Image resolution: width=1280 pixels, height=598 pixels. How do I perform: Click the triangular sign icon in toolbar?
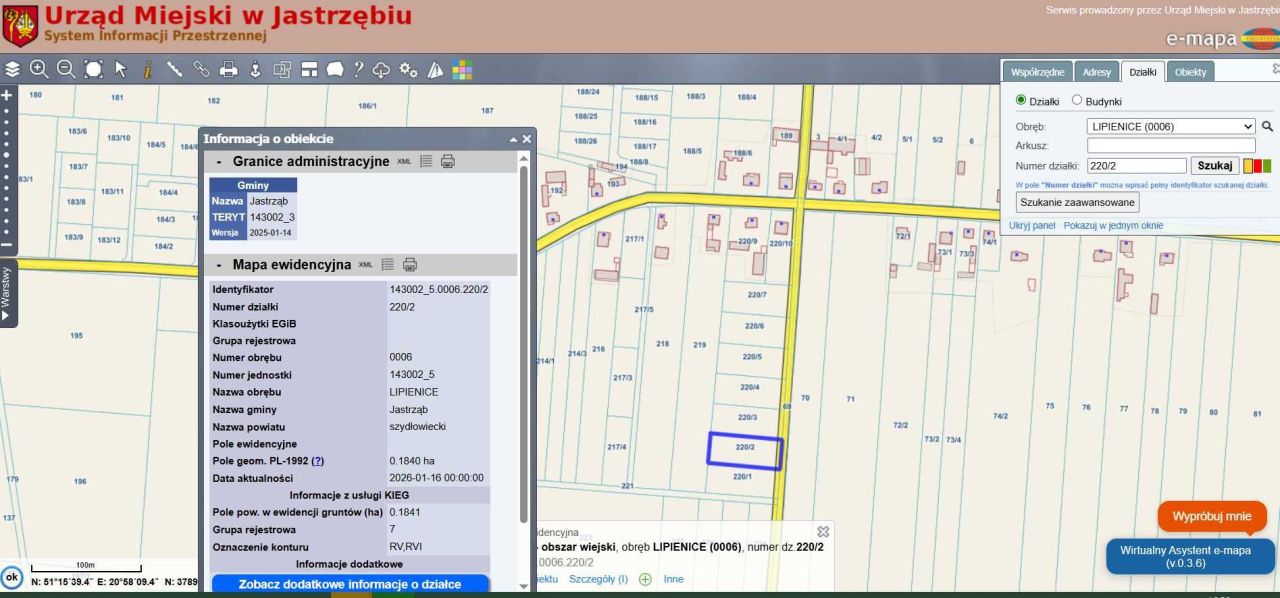[x=434, y=70]
